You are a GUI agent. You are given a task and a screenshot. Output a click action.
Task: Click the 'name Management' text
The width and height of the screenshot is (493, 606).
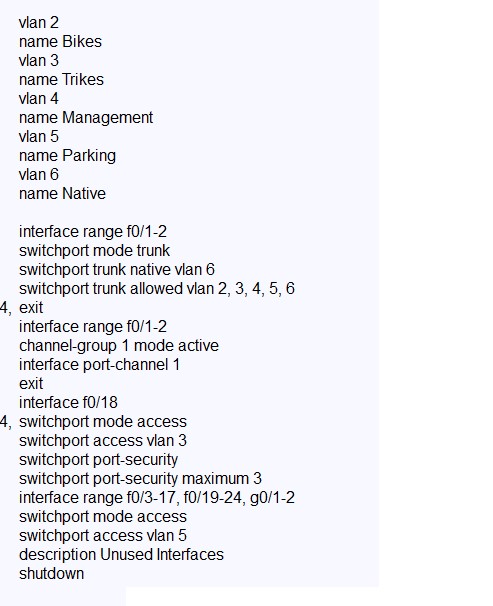(86, 117)
